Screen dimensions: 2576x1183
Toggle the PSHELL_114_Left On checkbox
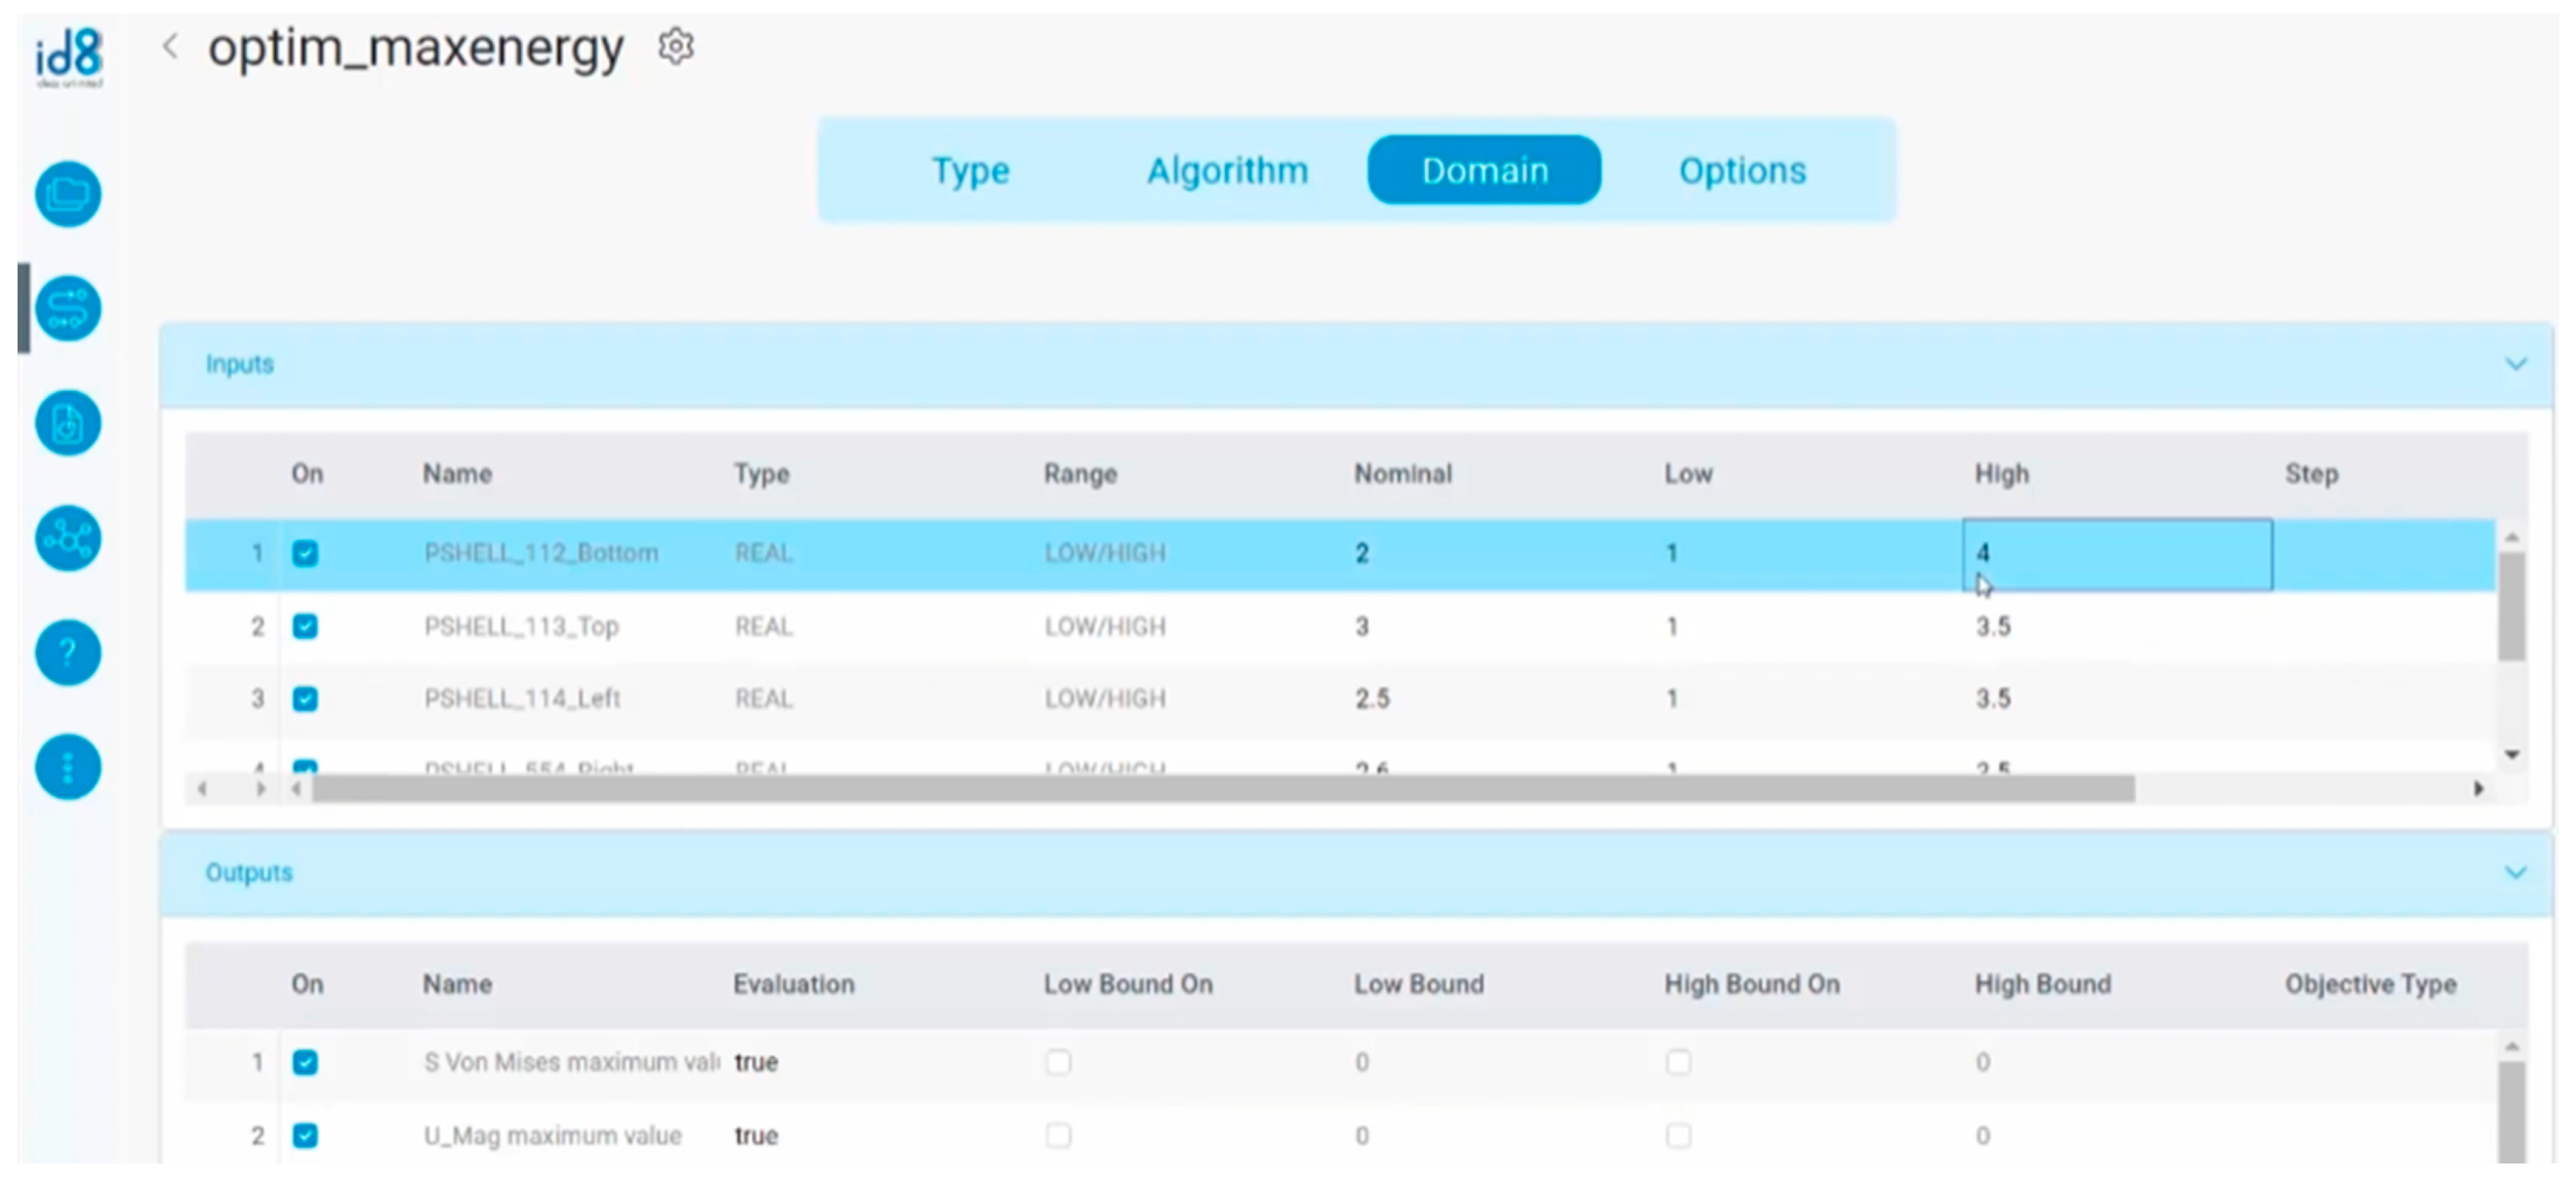(305, 698)
